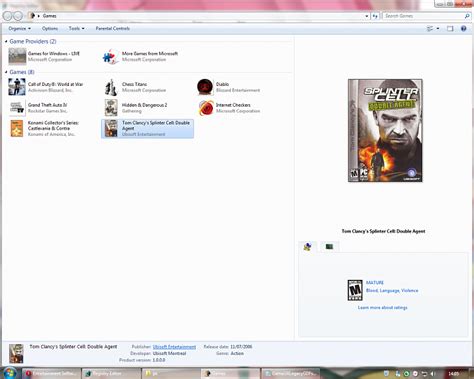Collapse the Game Providers group
474x379 pixels.
tap(6, 41)
